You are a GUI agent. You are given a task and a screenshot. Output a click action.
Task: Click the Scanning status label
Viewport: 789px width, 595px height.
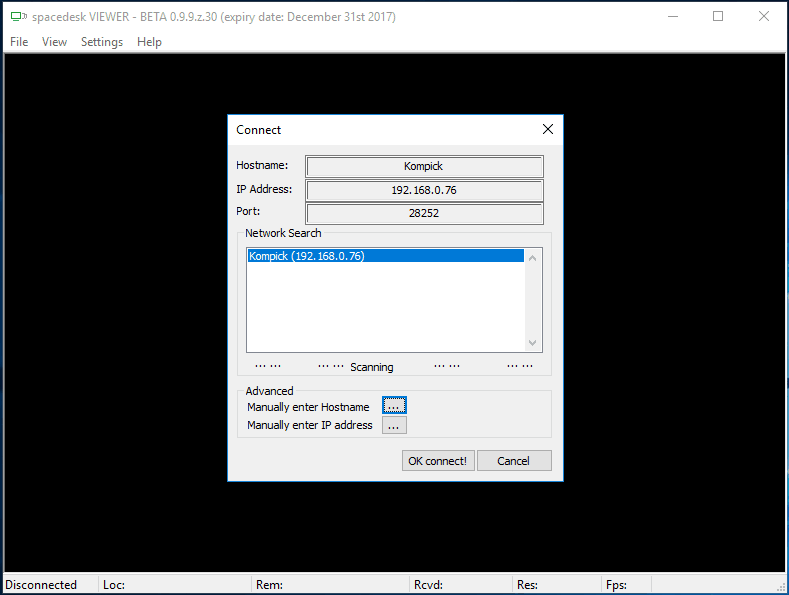(372, 367)
